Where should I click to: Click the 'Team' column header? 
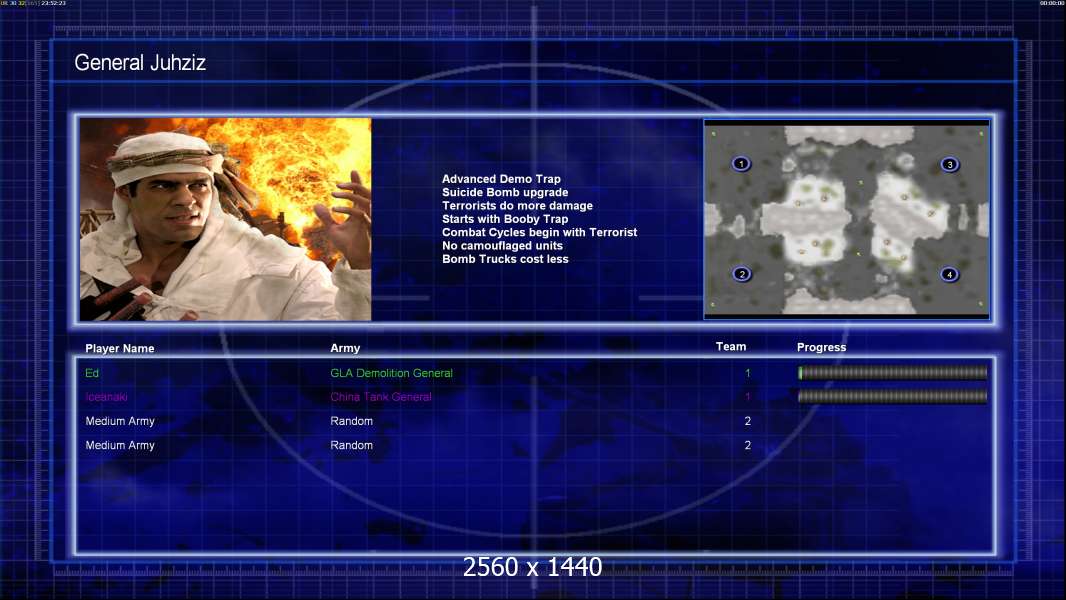coord(731,347)
